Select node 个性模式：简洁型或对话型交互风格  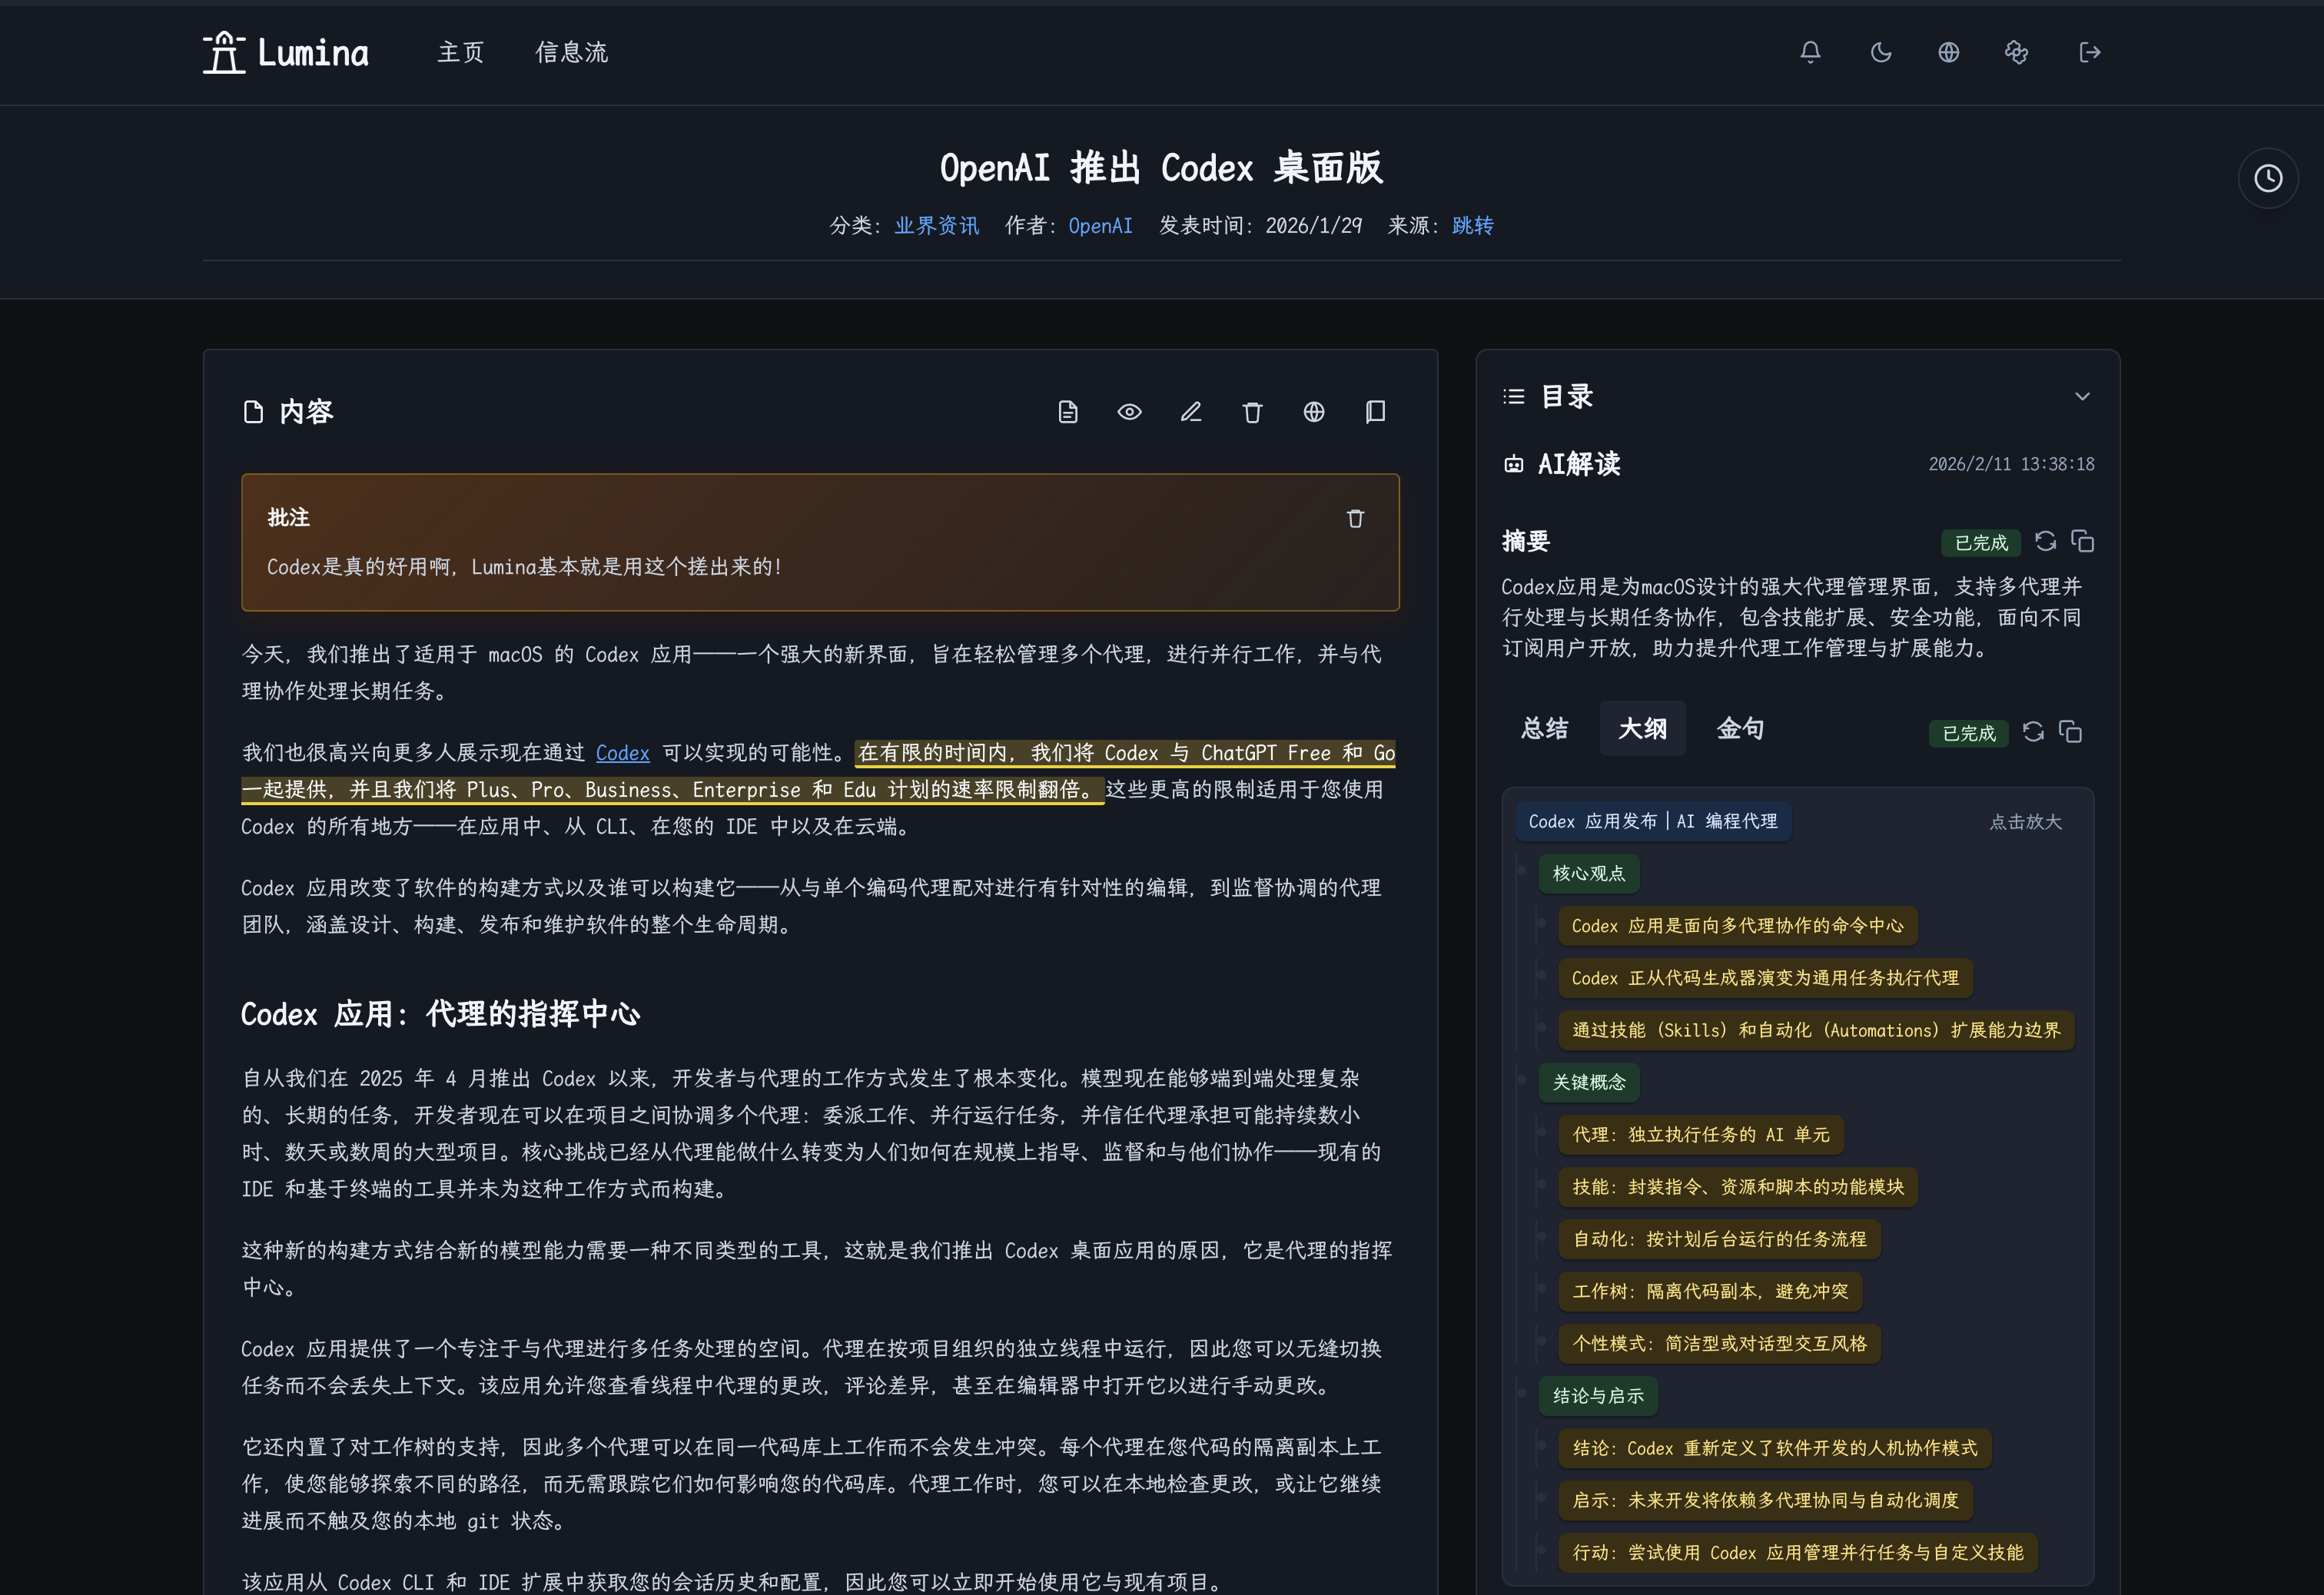pyautogui.click(x=1719, y=1343)
